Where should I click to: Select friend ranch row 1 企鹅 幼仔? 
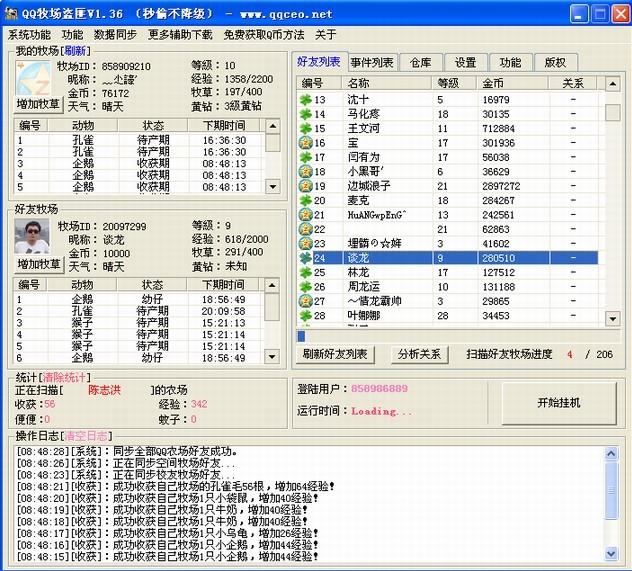[139, 299]
